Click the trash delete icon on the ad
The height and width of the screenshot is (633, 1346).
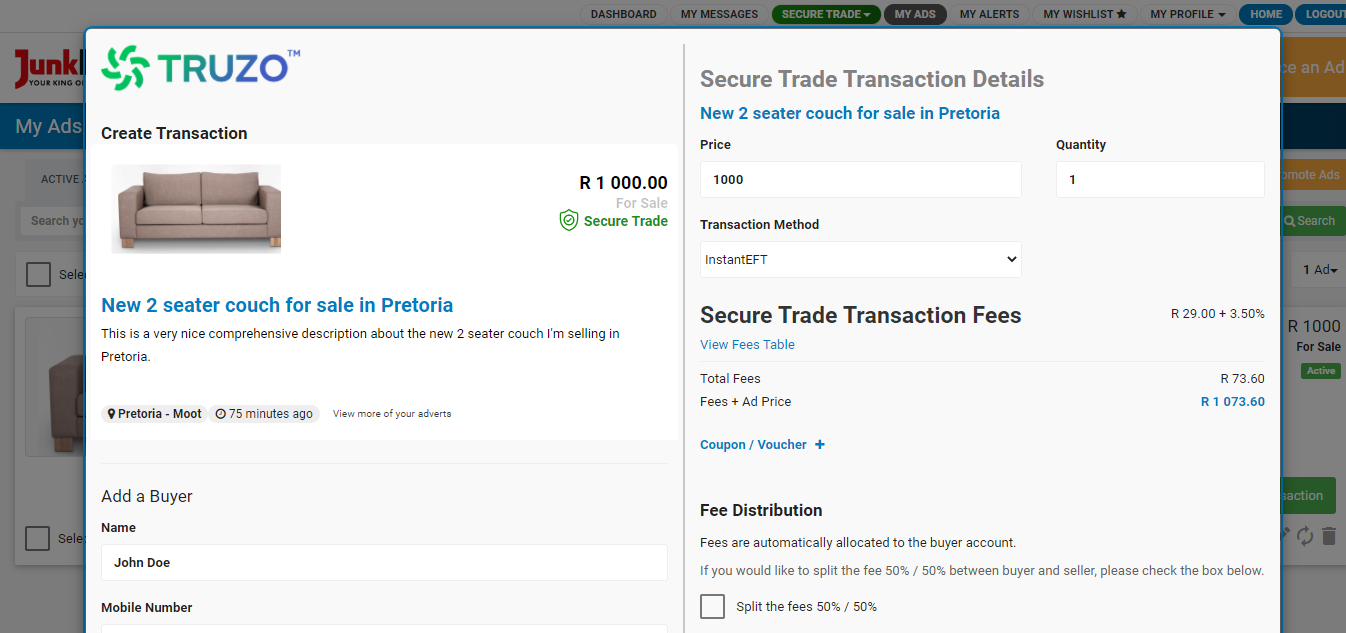(1328, 536)
